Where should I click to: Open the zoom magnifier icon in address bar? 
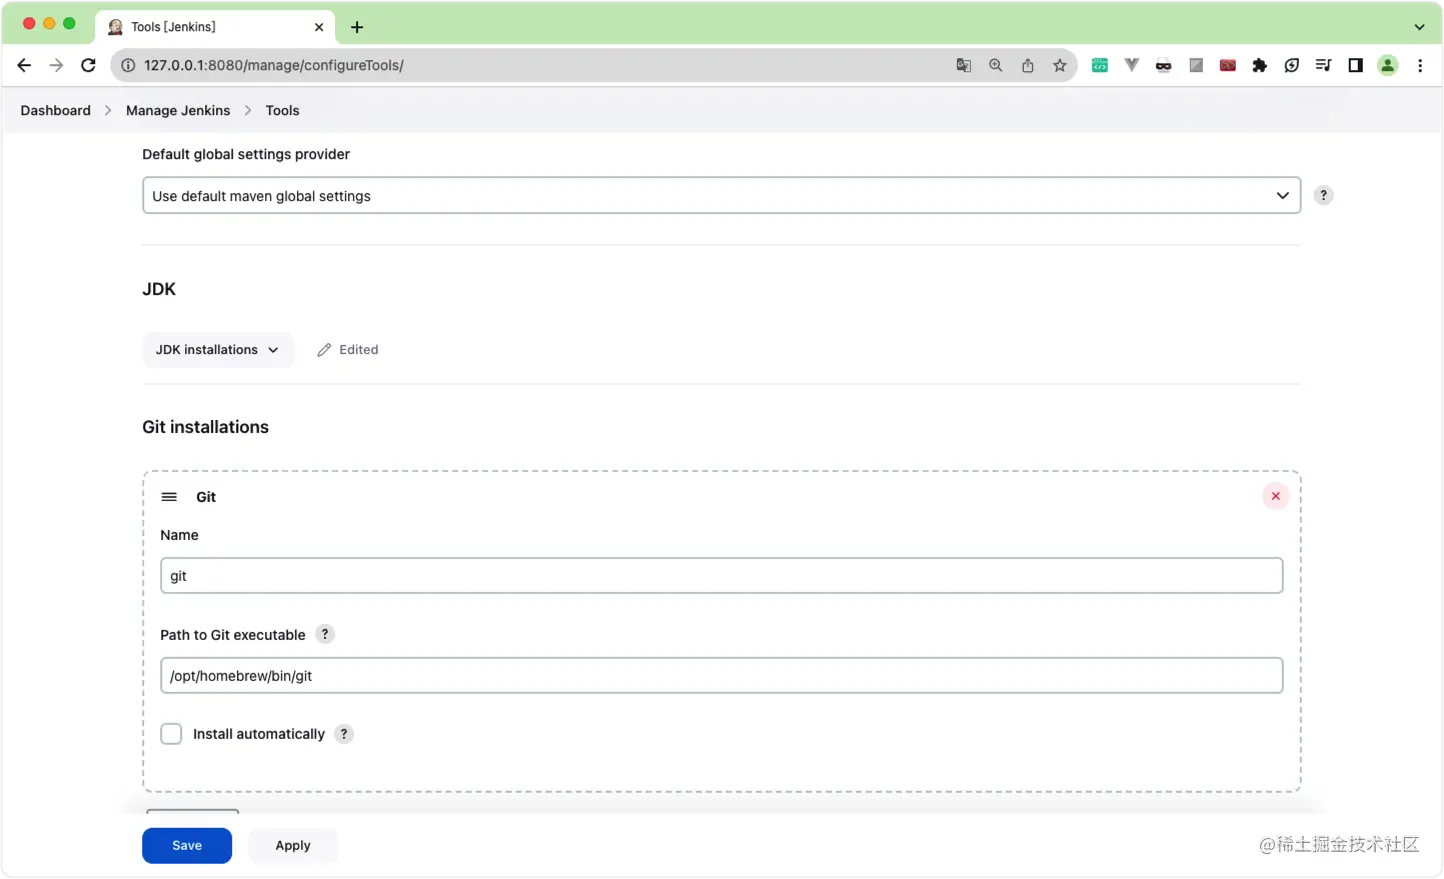(x=996, y=65)
